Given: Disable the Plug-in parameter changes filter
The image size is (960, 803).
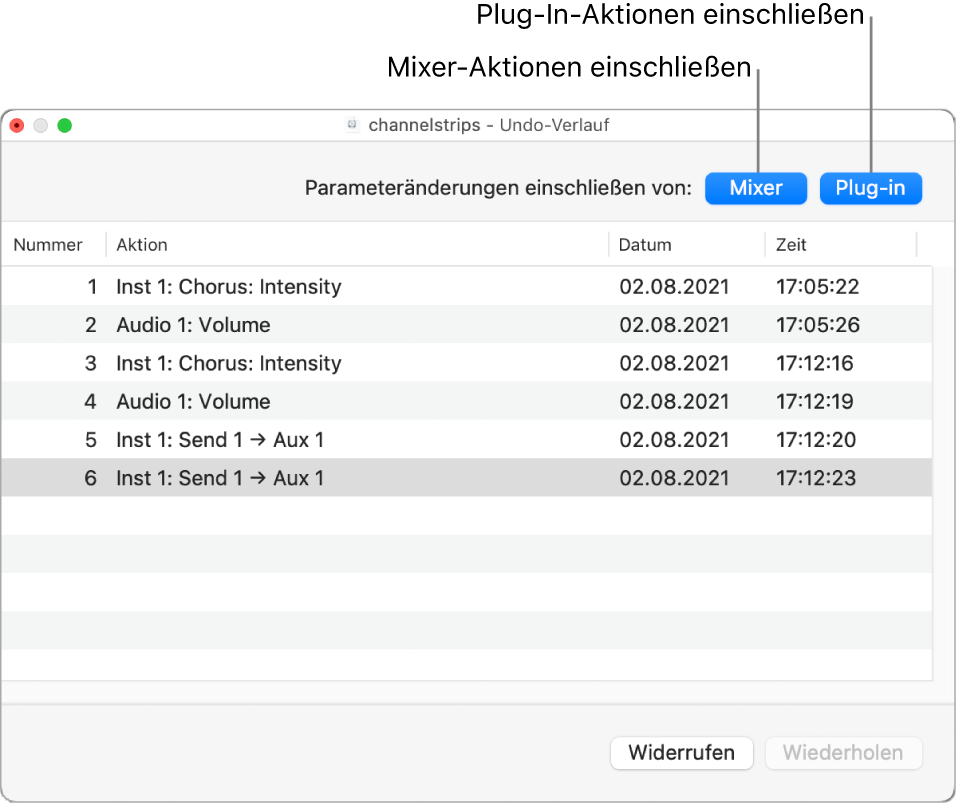Looking at the screenshot, I should click(x=871, y=188).
